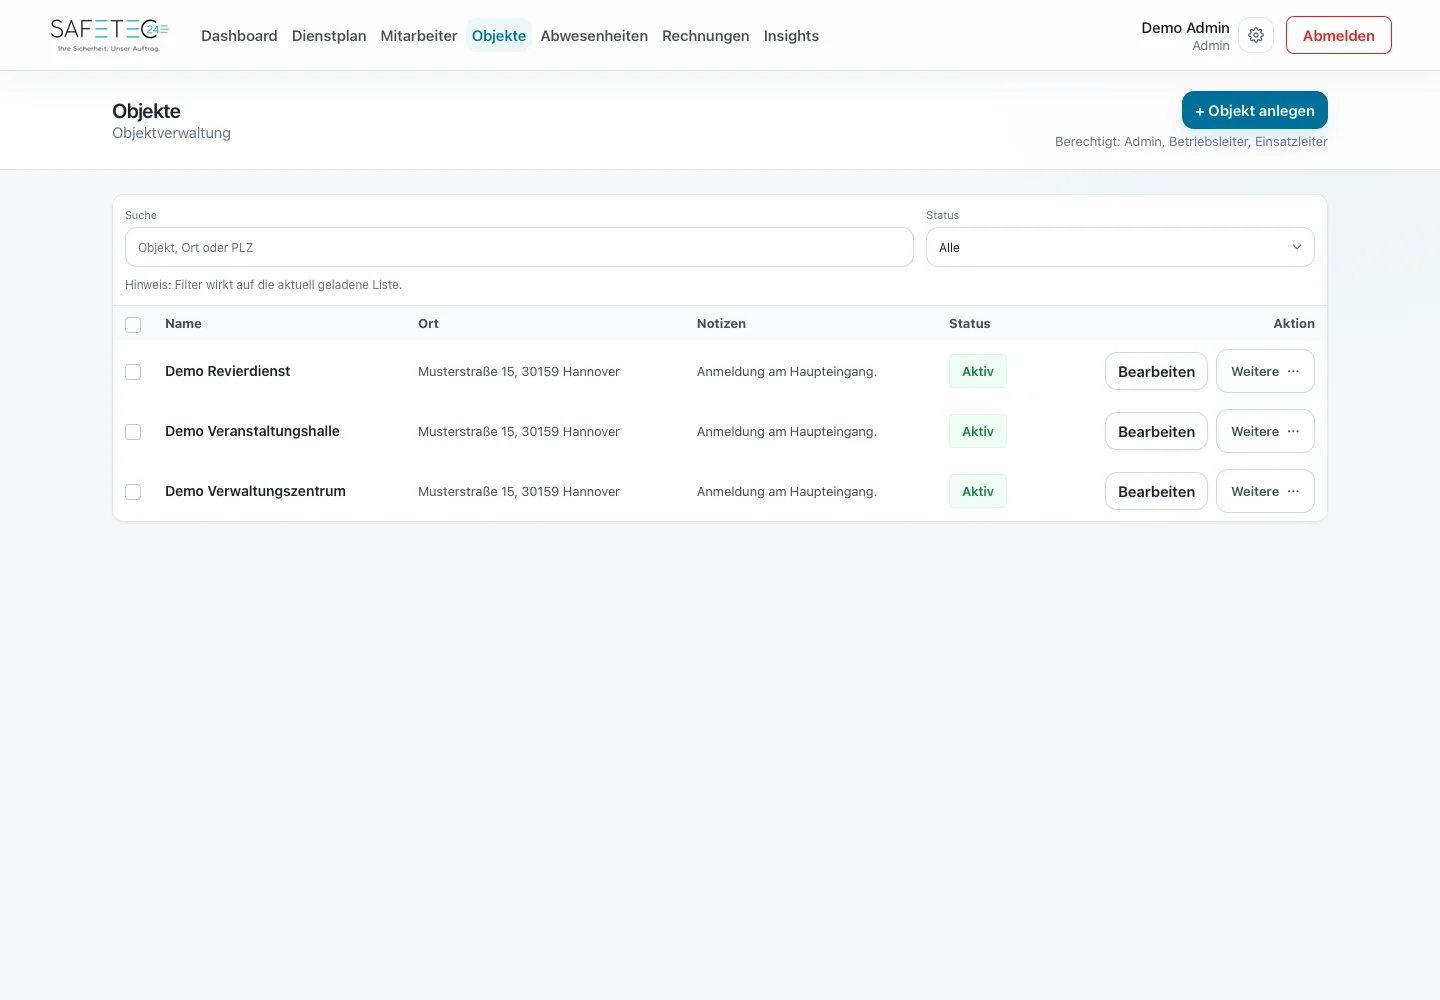
Task: Check the Demo Verwaltungszentrum row checkbox
Action: 133,492
